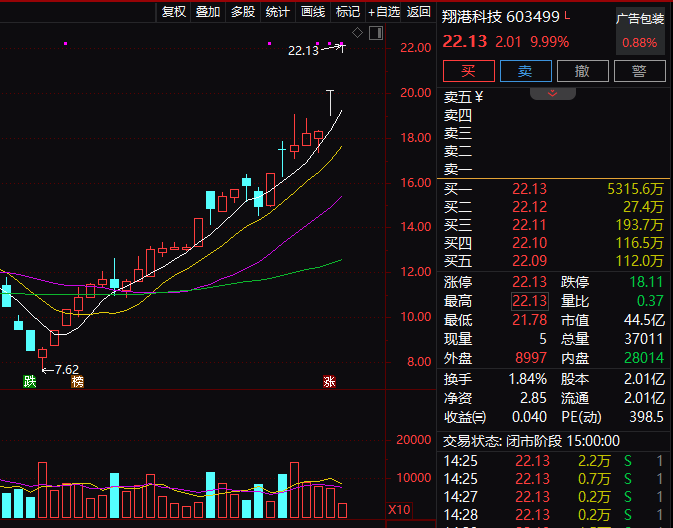
Task: Click the 警 alert button
Action: [640, 71]
